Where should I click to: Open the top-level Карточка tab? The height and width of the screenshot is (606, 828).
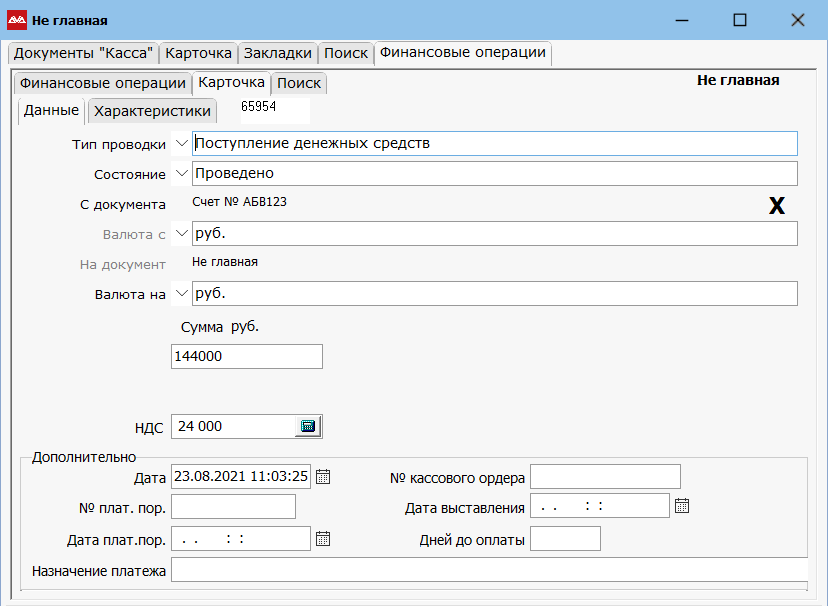point(199,53)
